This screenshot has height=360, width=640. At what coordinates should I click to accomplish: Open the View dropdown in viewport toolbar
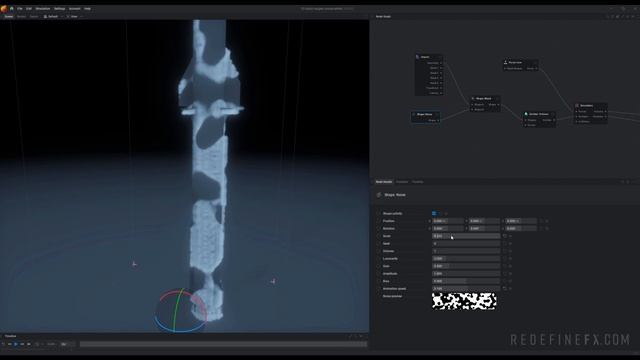pos(73,17)
